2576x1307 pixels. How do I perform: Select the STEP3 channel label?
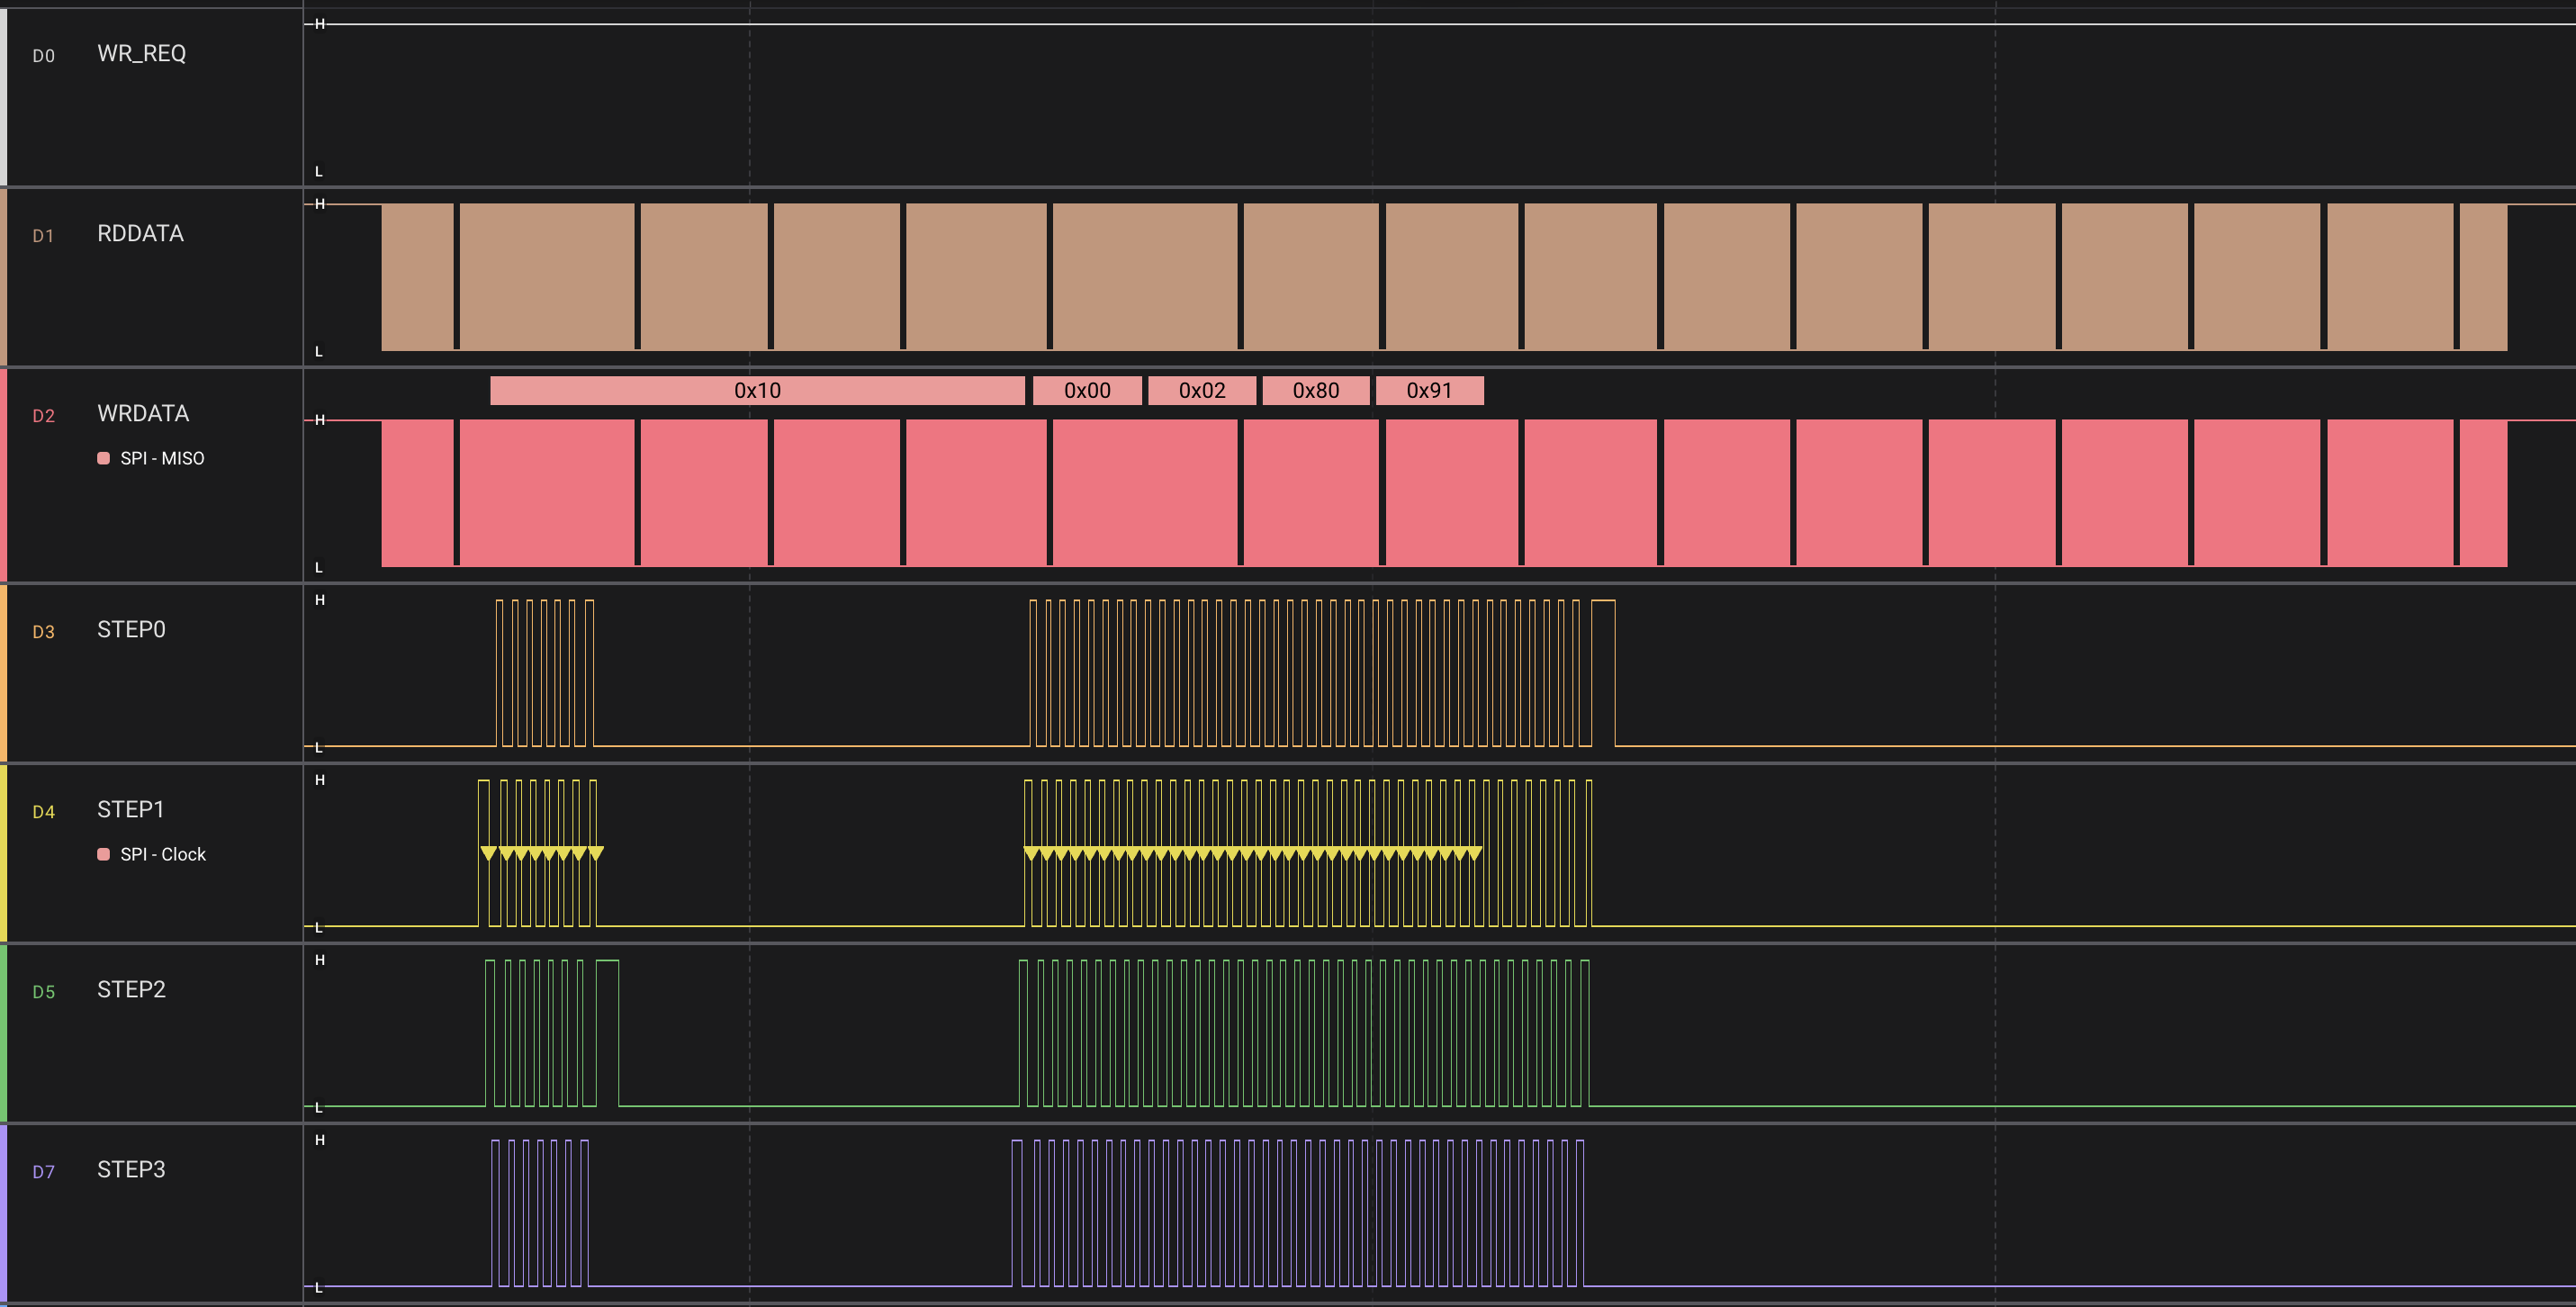click(x=131, y=1170)
